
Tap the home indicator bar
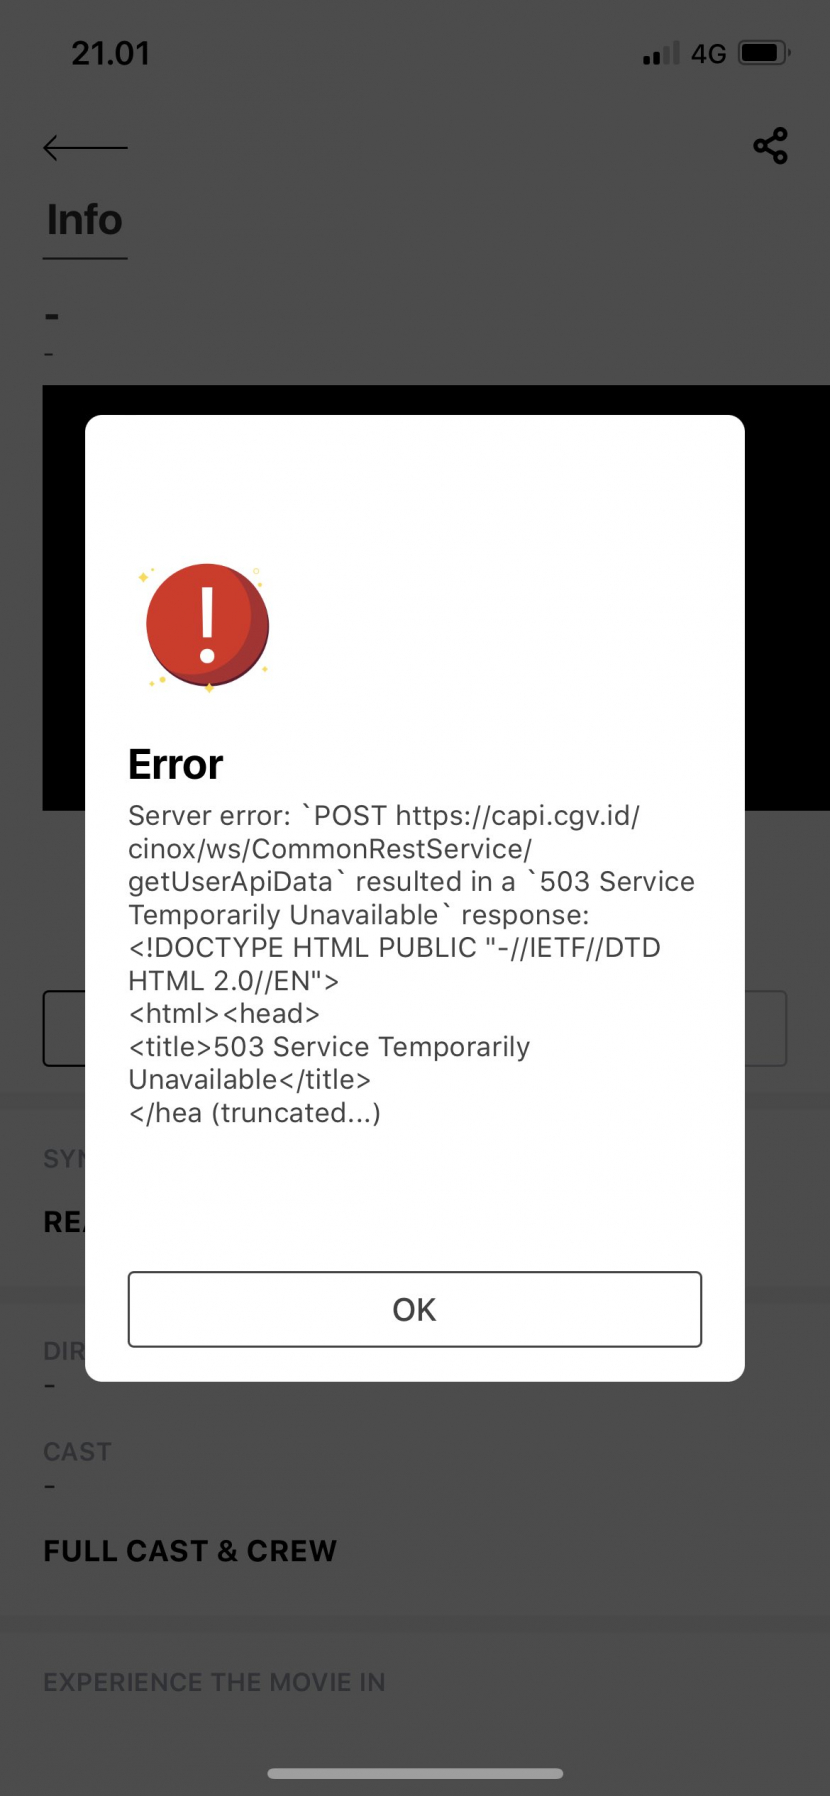(415, 1773)
